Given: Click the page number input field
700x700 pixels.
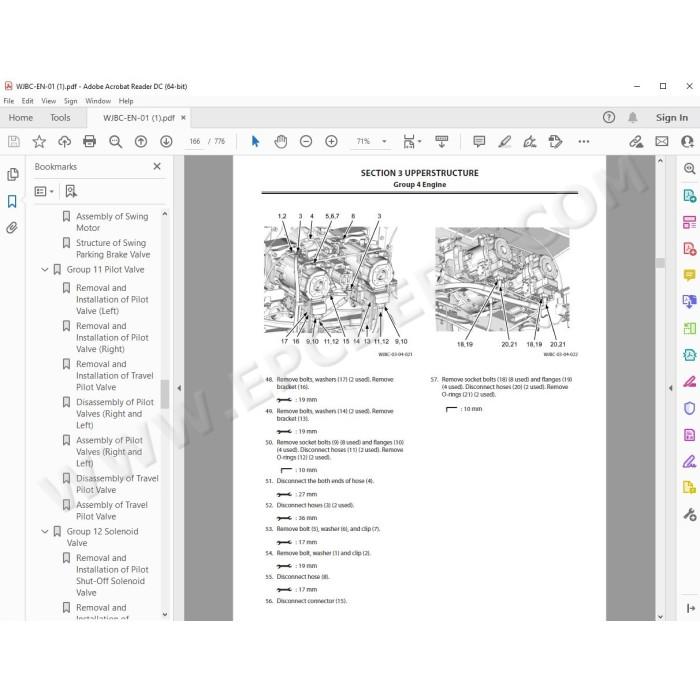Looking at the screenshot, I should (x=195, y=142).
